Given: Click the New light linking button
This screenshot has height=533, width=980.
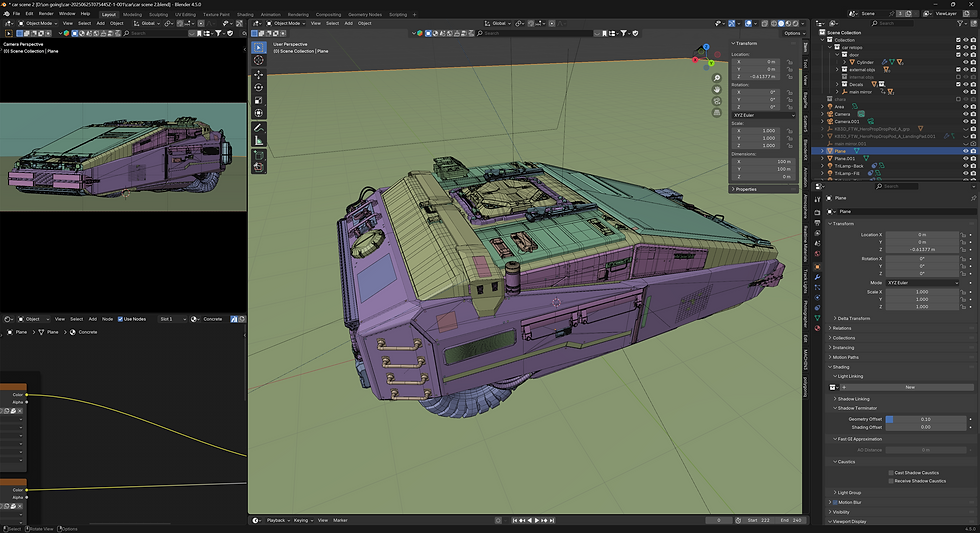Looking at the screenshot, I should [x=909, y=386].
